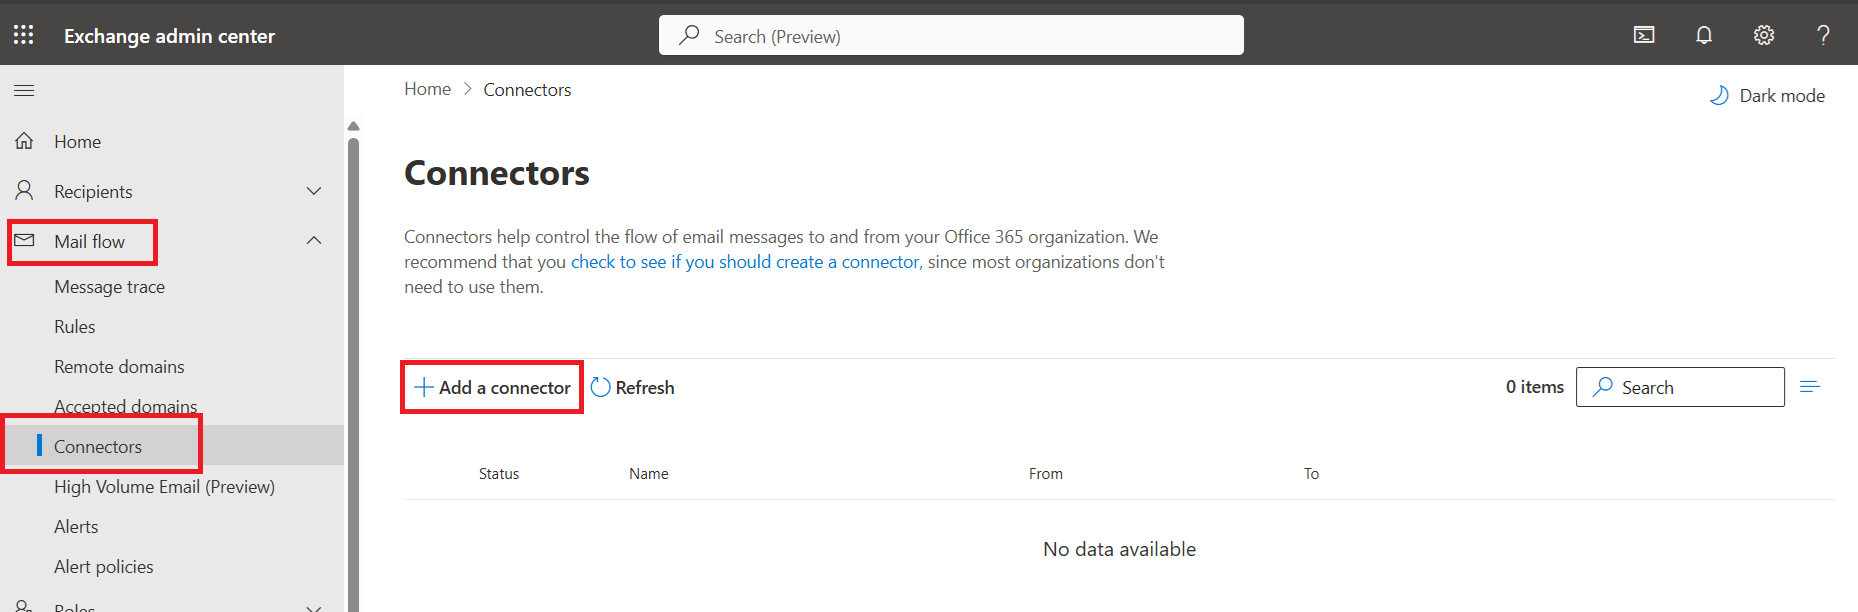Click the Refresh button

[632, 387]
